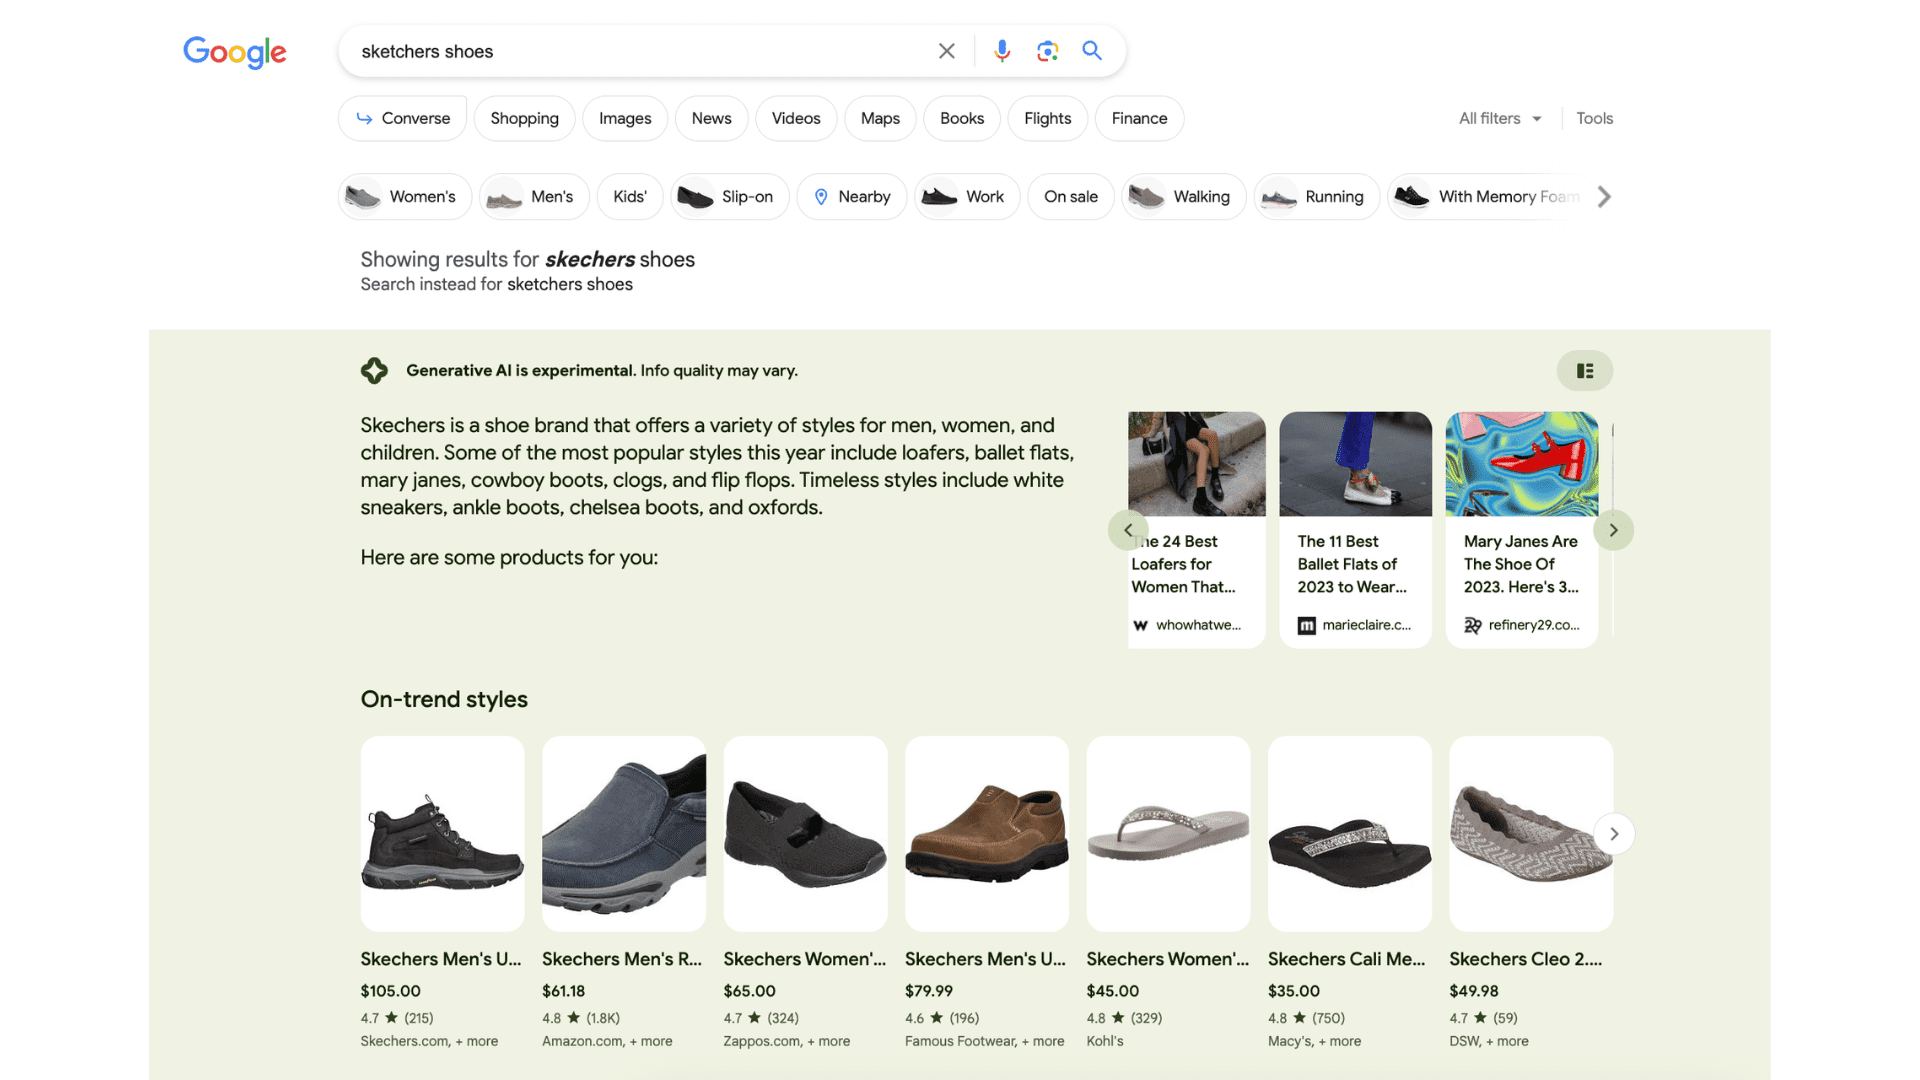The height and width of the screenshot is (1080, 1920).
Task: Open the Images tab
Action: (x=625, y=118)
